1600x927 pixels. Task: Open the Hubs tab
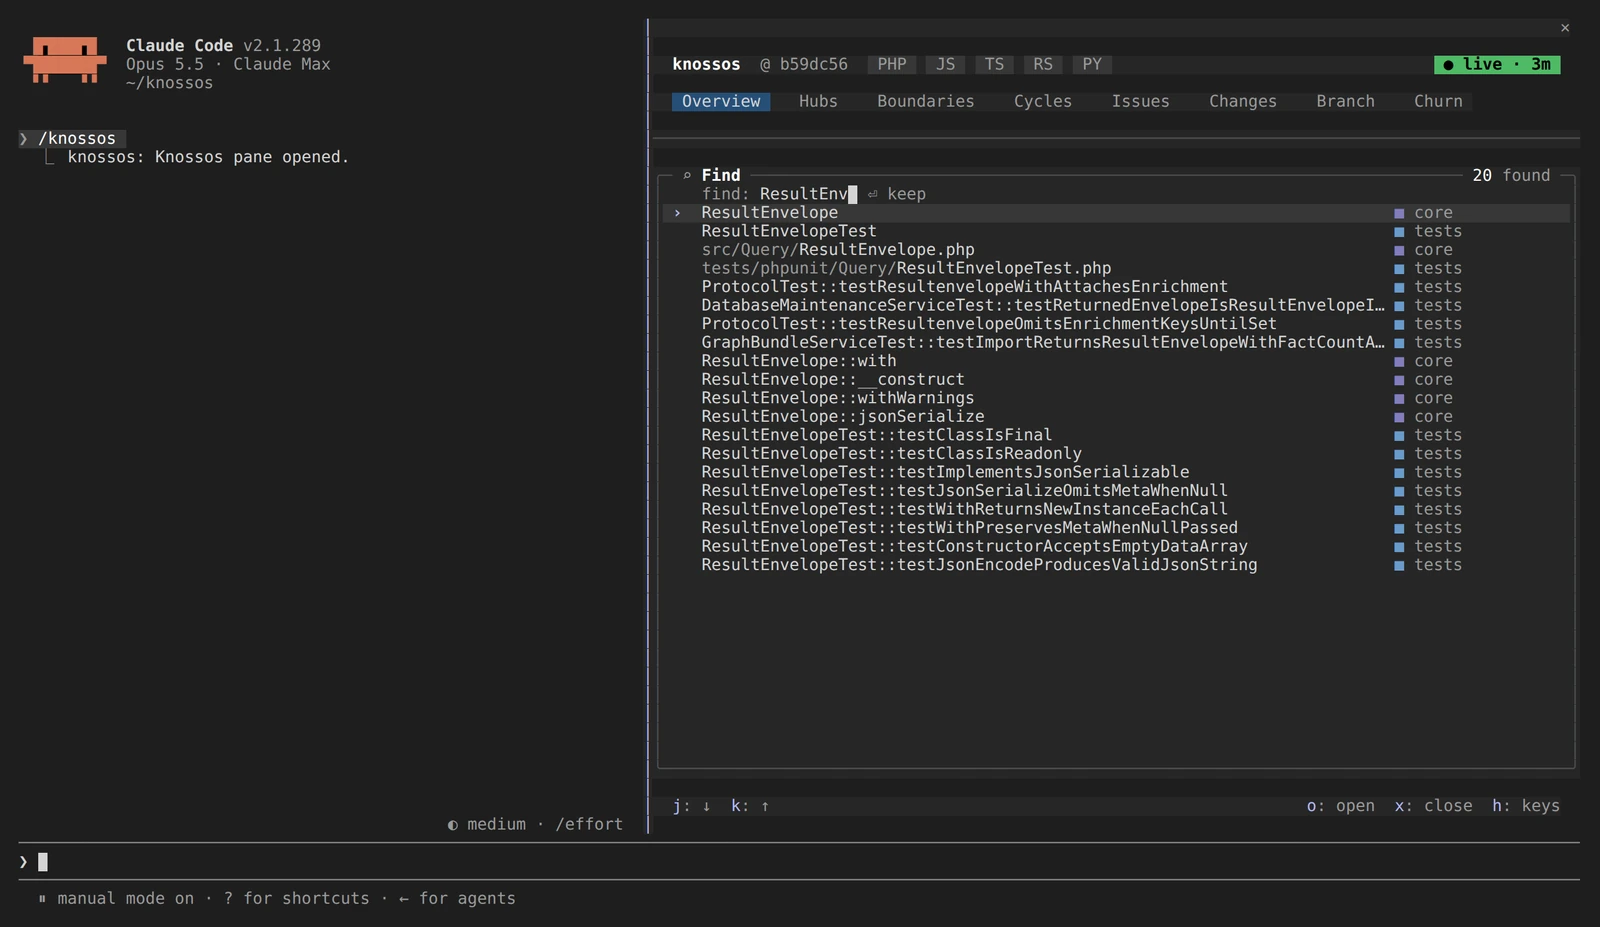coord(818,101)
